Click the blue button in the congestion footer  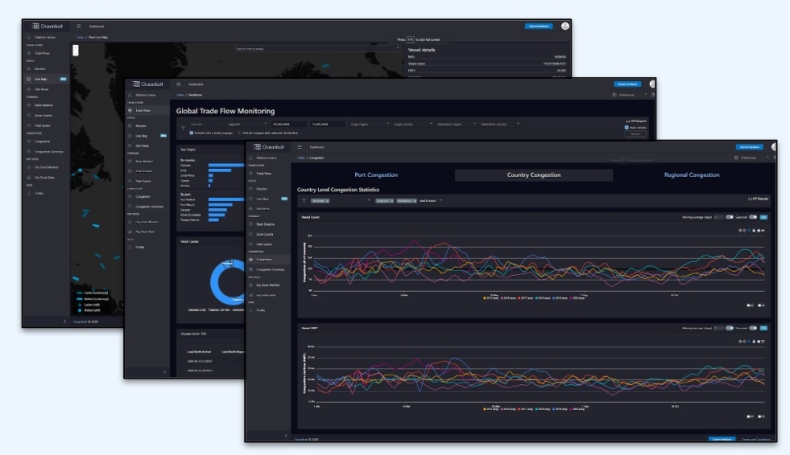coord(721,438)
